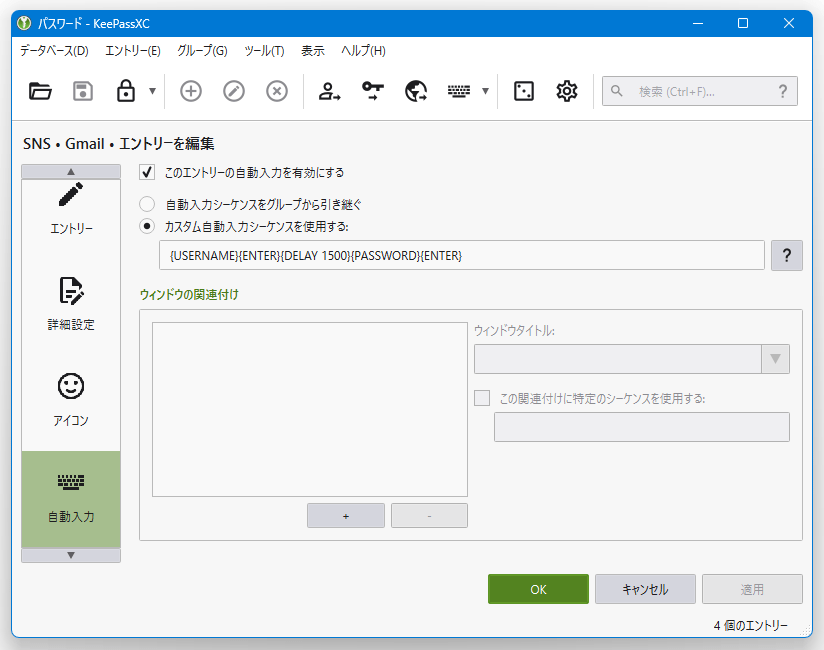
Task: Lock database with the padlock icon
Action: (x=126, y=91)
